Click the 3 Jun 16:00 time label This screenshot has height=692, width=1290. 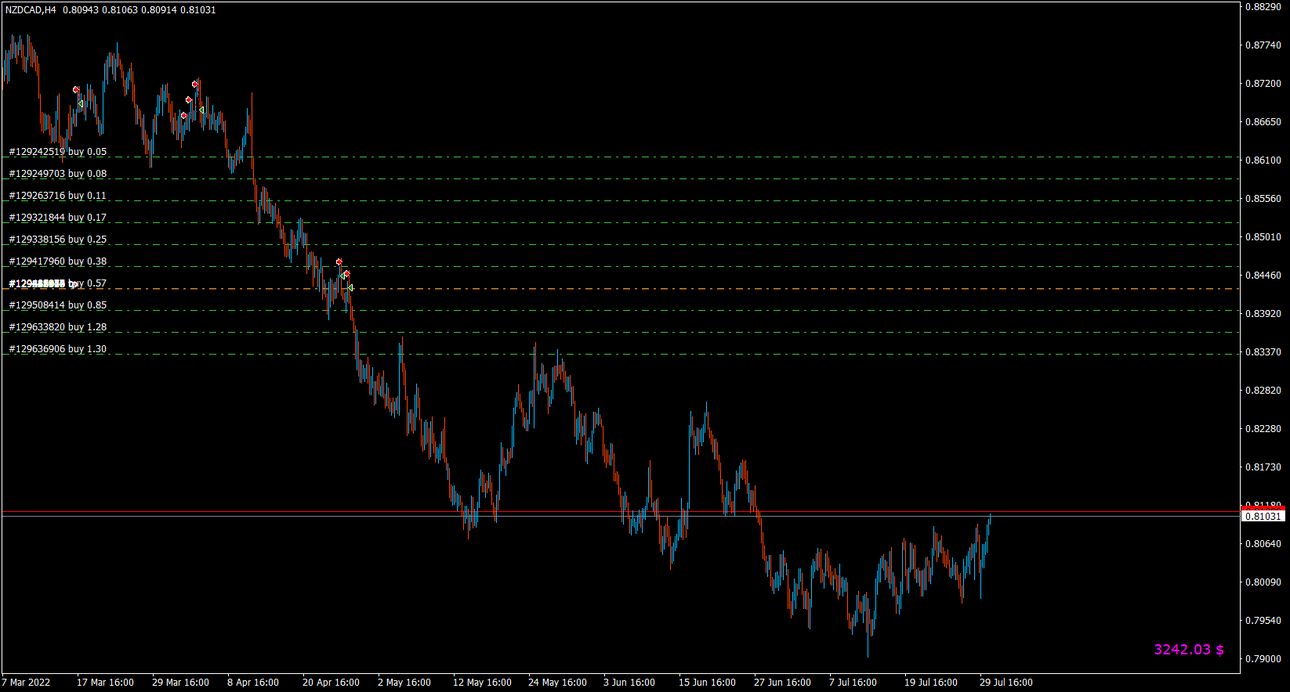pyautogui.click(x=629, y=683)
